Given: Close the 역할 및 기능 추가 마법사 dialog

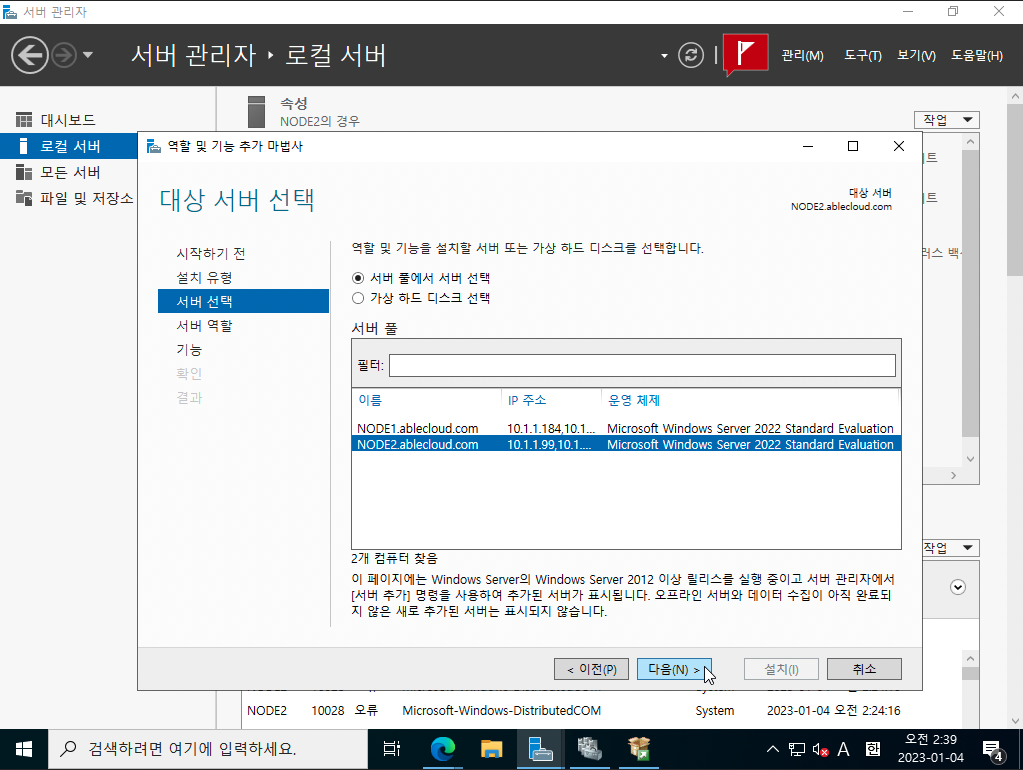Looking at the screenshot, I should pos(899,146).
